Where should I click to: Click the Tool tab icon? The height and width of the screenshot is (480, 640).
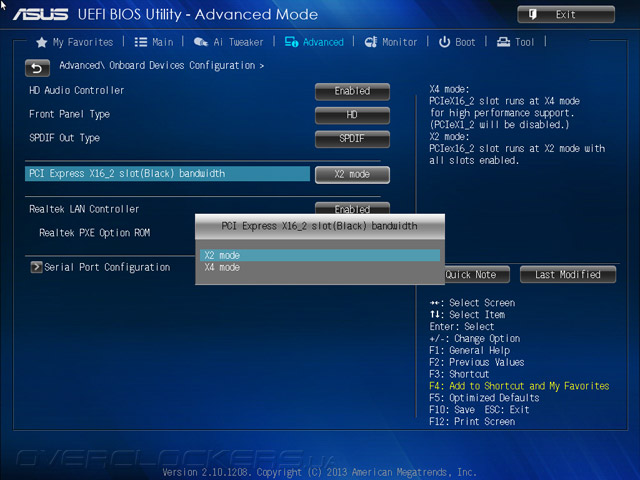tap(503, 42)
